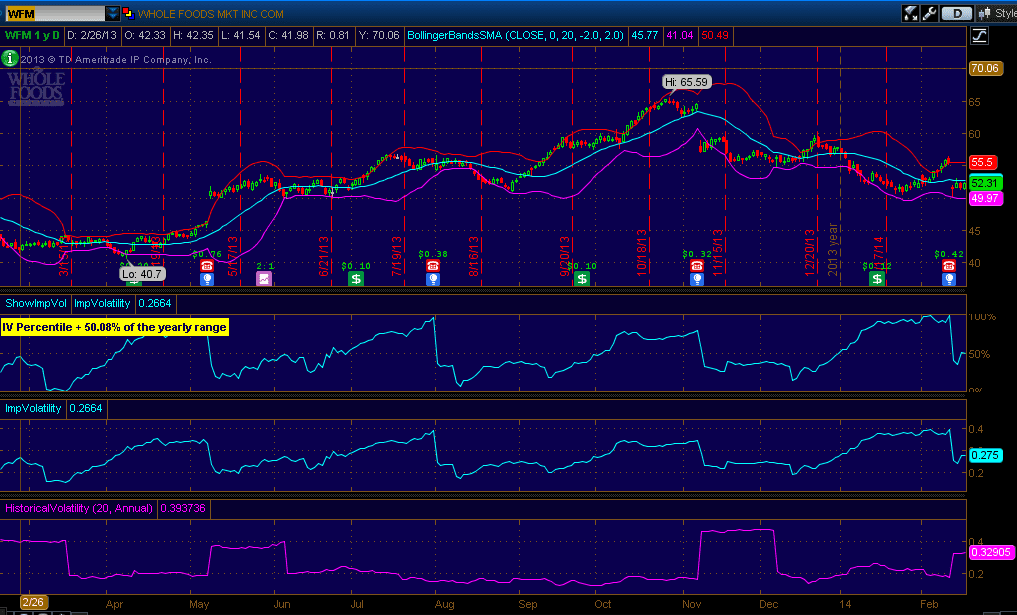Click the 0.32905 historical volatility tag

[x=991, y=552]
